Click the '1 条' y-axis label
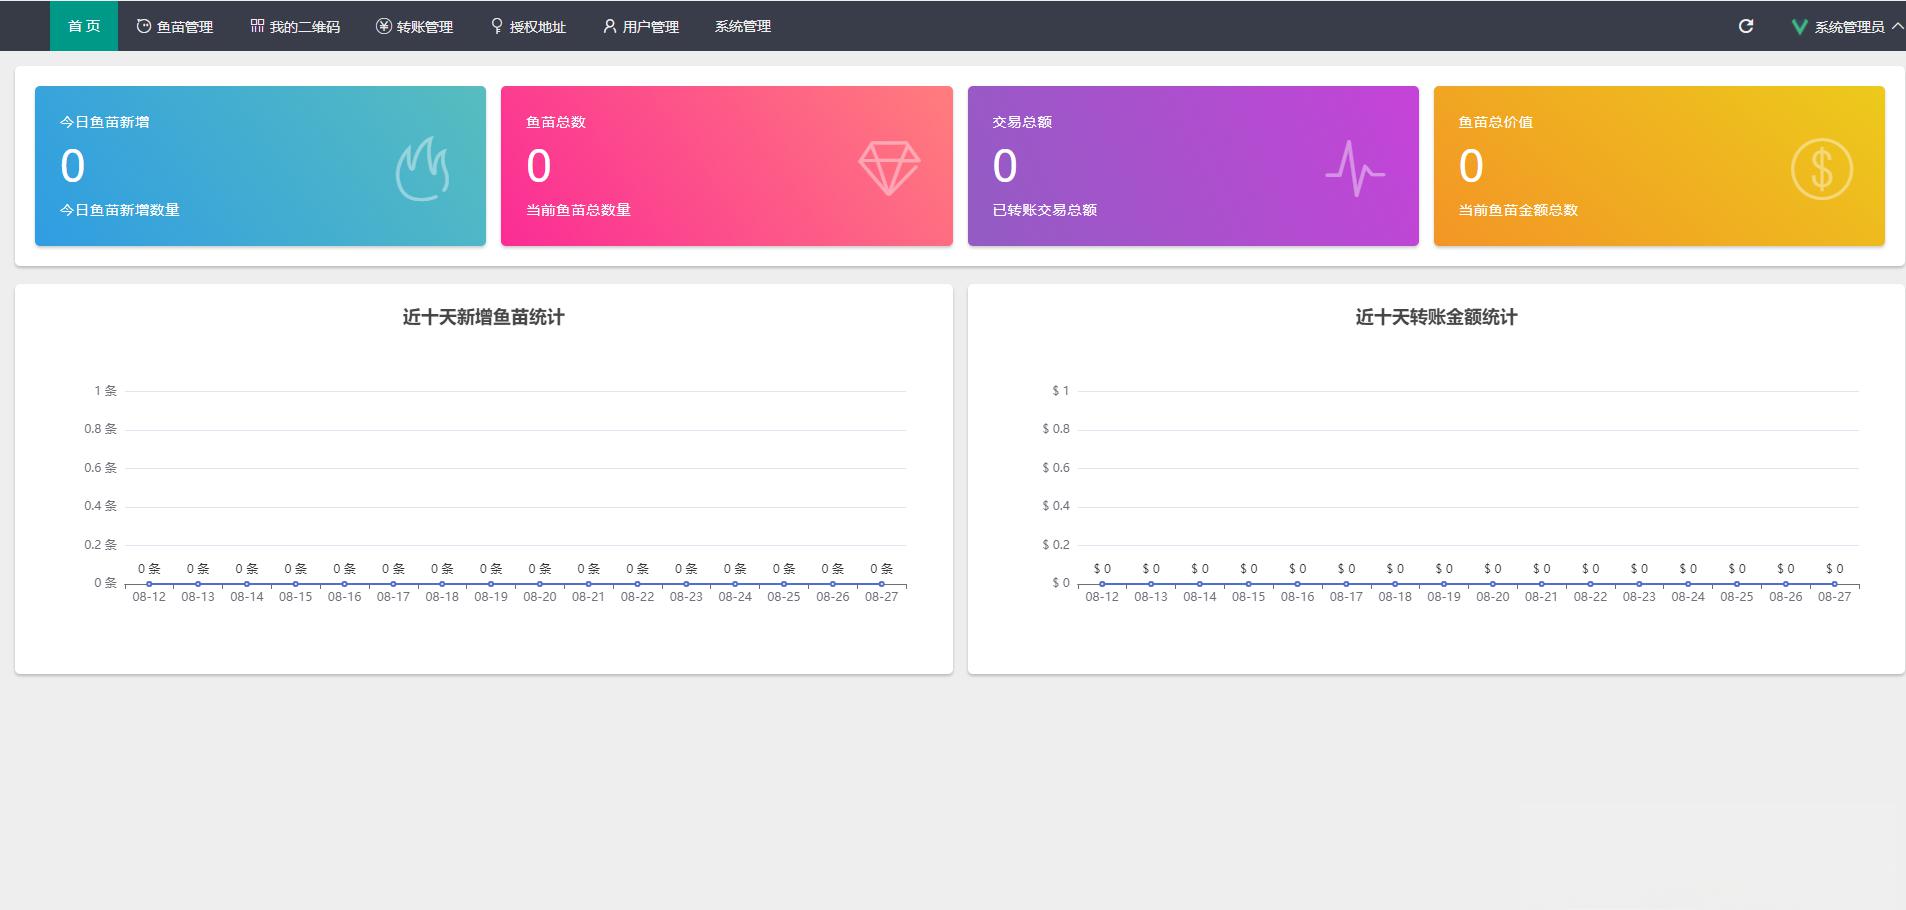 (x=105, y=391)
